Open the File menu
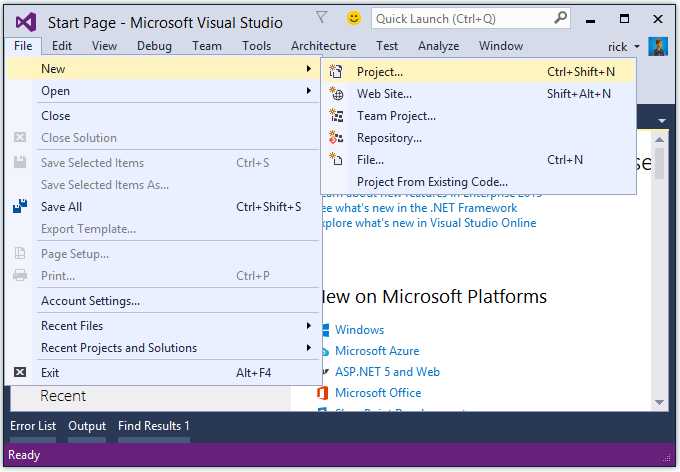This screenshot has height=472, width=680. [x=23, y=46]
